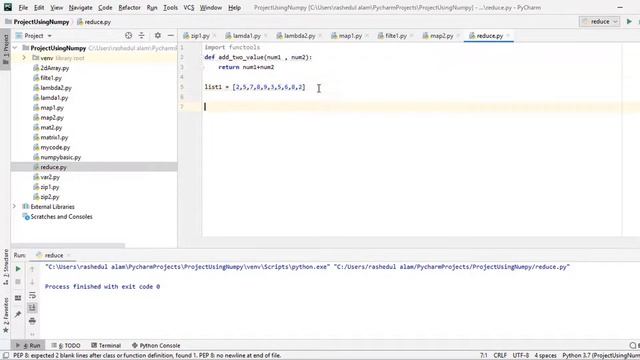Open the VCS menu

click(189, 8)
